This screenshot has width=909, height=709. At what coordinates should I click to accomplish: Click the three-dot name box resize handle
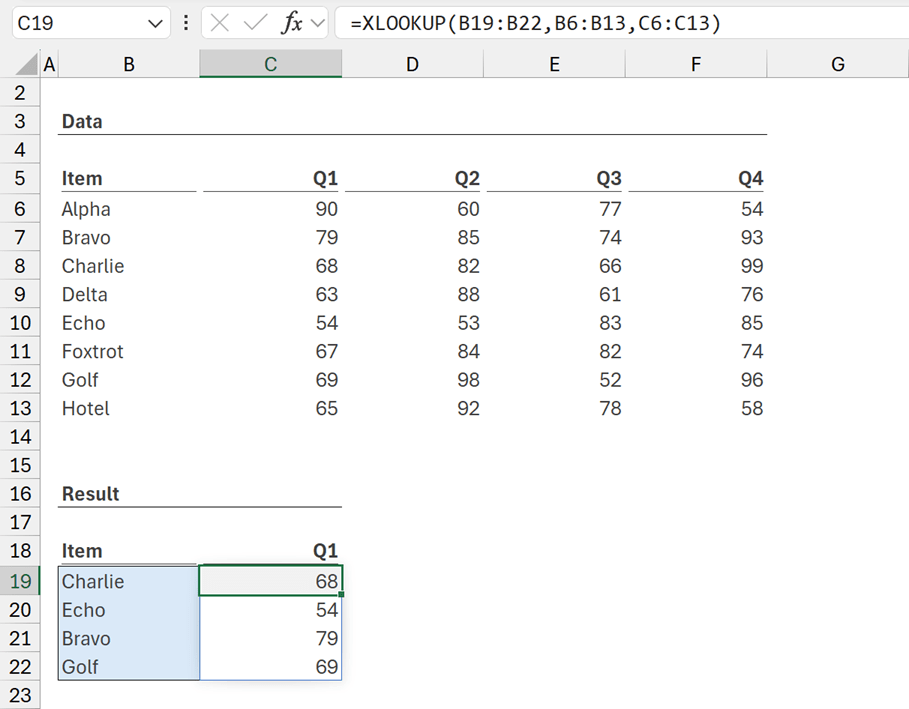pyautogui.click(x=186, y=23)
